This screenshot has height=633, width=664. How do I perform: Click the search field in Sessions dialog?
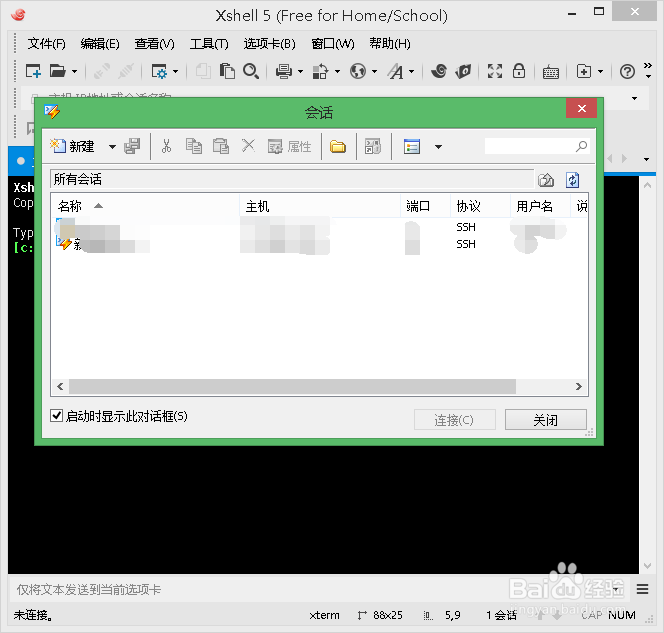click(537, 147)
